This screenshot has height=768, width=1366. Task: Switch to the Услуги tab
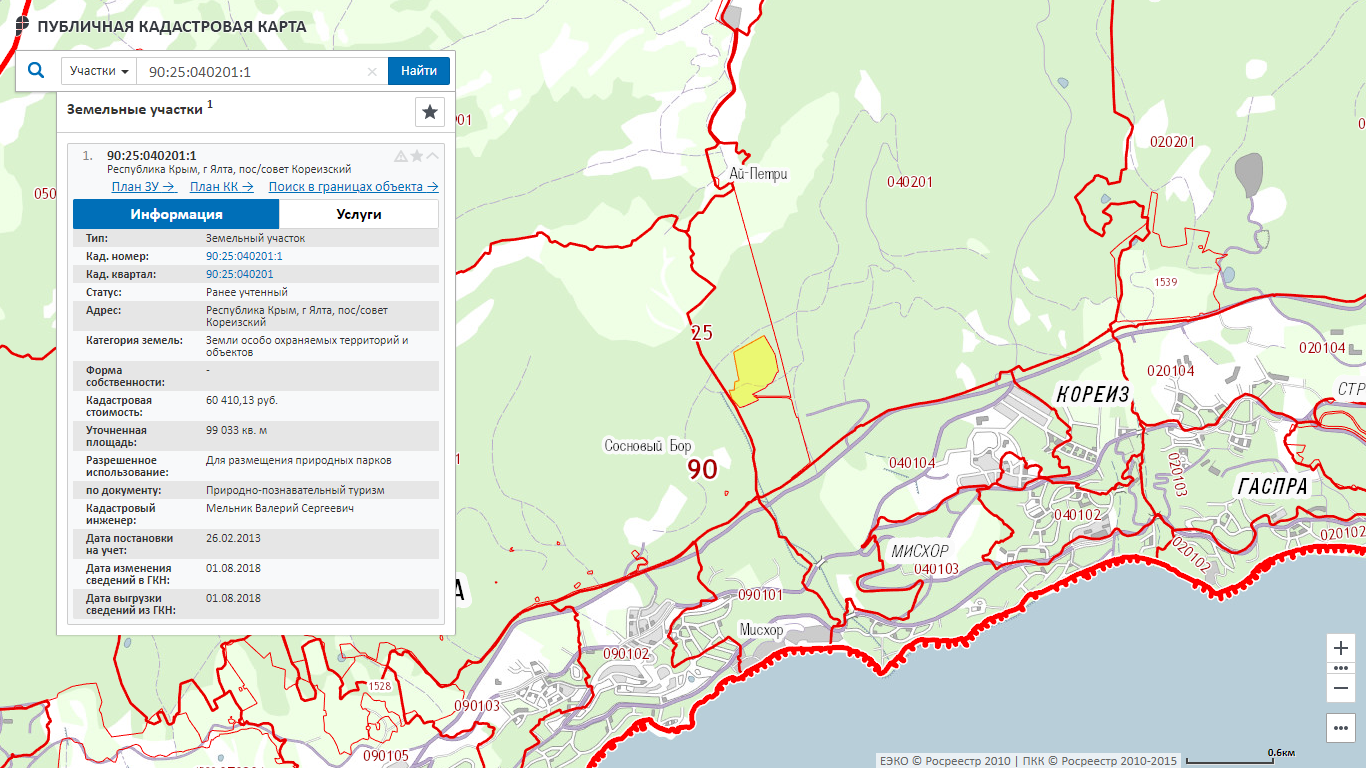(x=358, y=214)
